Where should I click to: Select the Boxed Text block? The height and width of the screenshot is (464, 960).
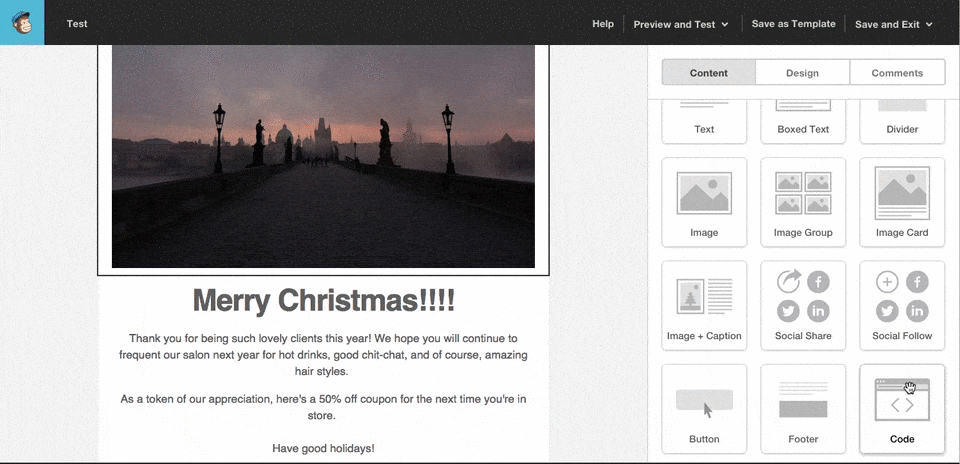803,118
